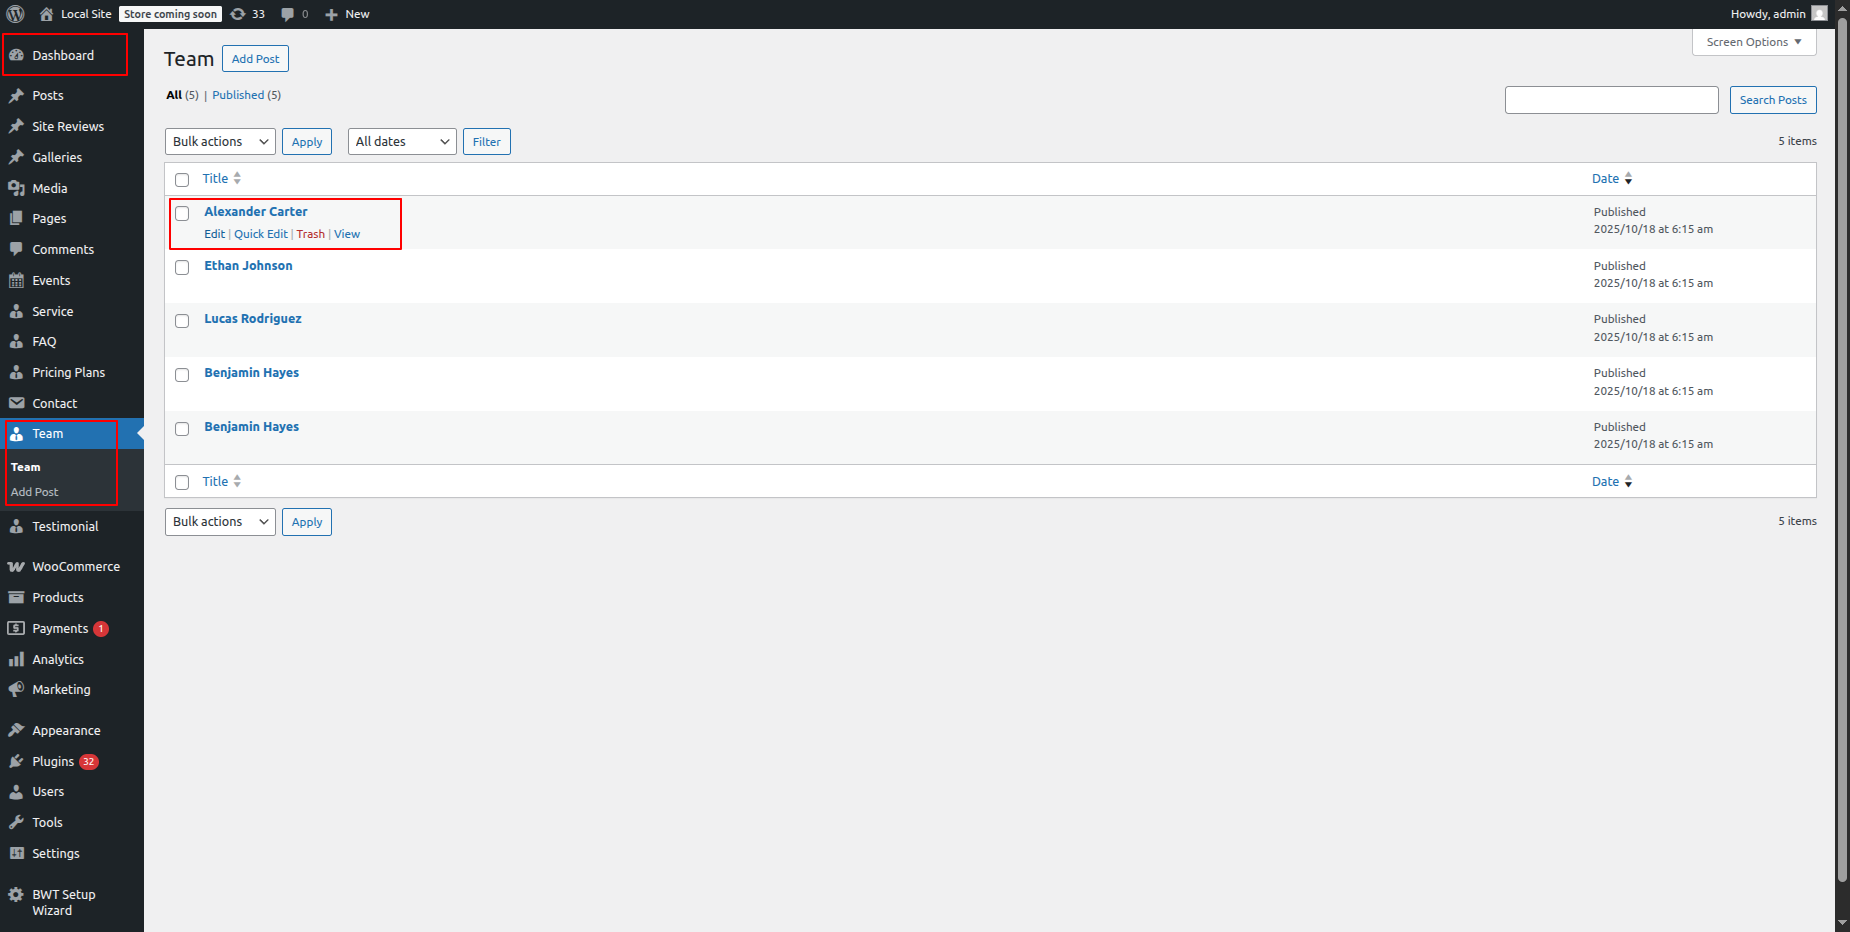The height and width of the screenshot is (932, 1850).
Task: Expand the All dates dropdown
Action: [402, 142]
